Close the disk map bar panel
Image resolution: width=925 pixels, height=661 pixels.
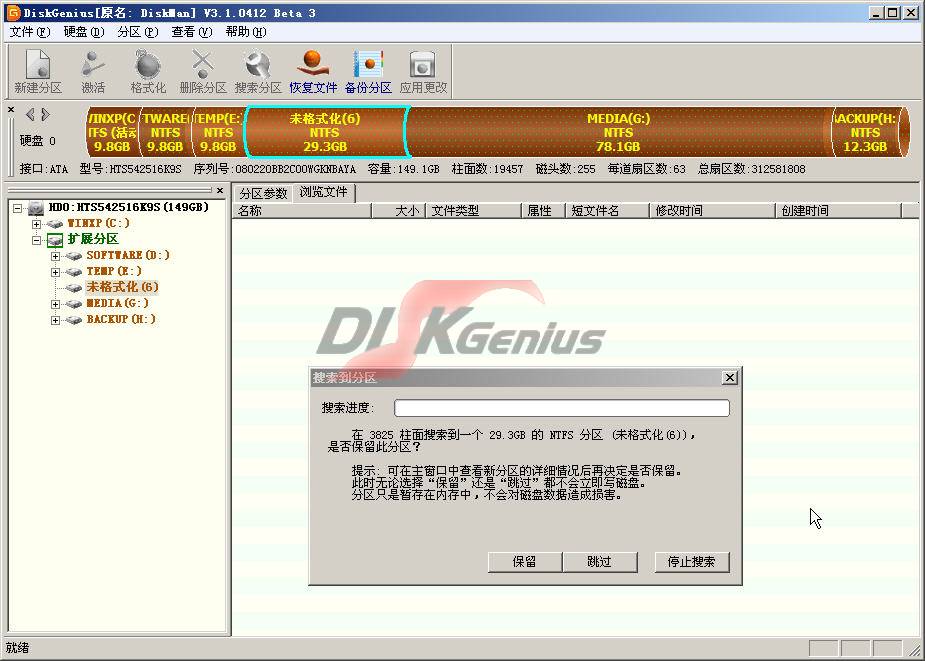[x=11, y=110]
